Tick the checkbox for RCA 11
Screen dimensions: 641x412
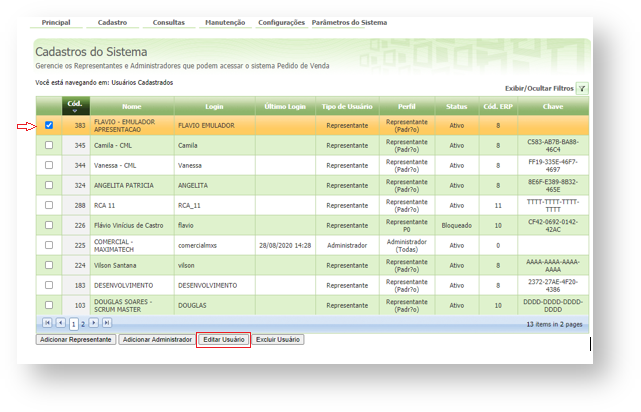click(49, 204)
